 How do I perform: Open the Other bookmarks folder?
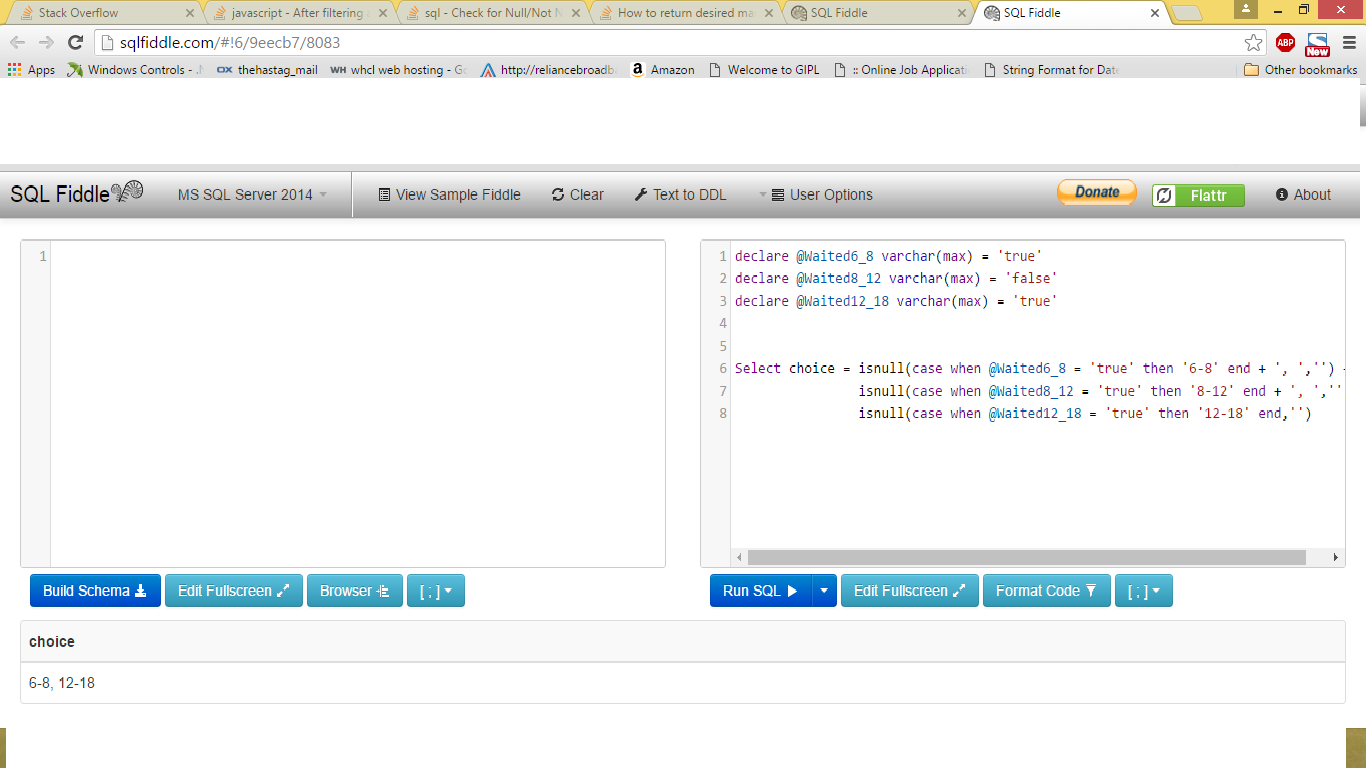(1301, 70)
